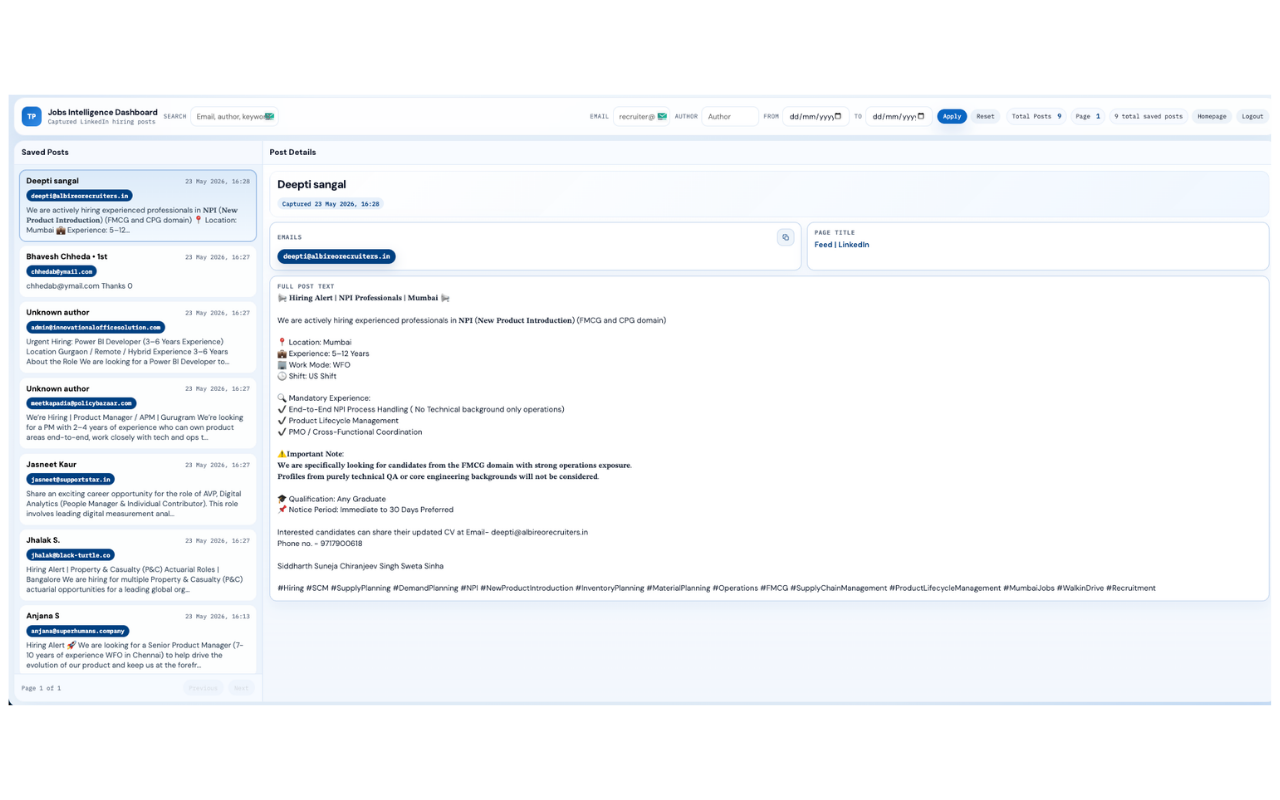
Task: Click the Saved Posts panel header
Action: click(45, 152)
